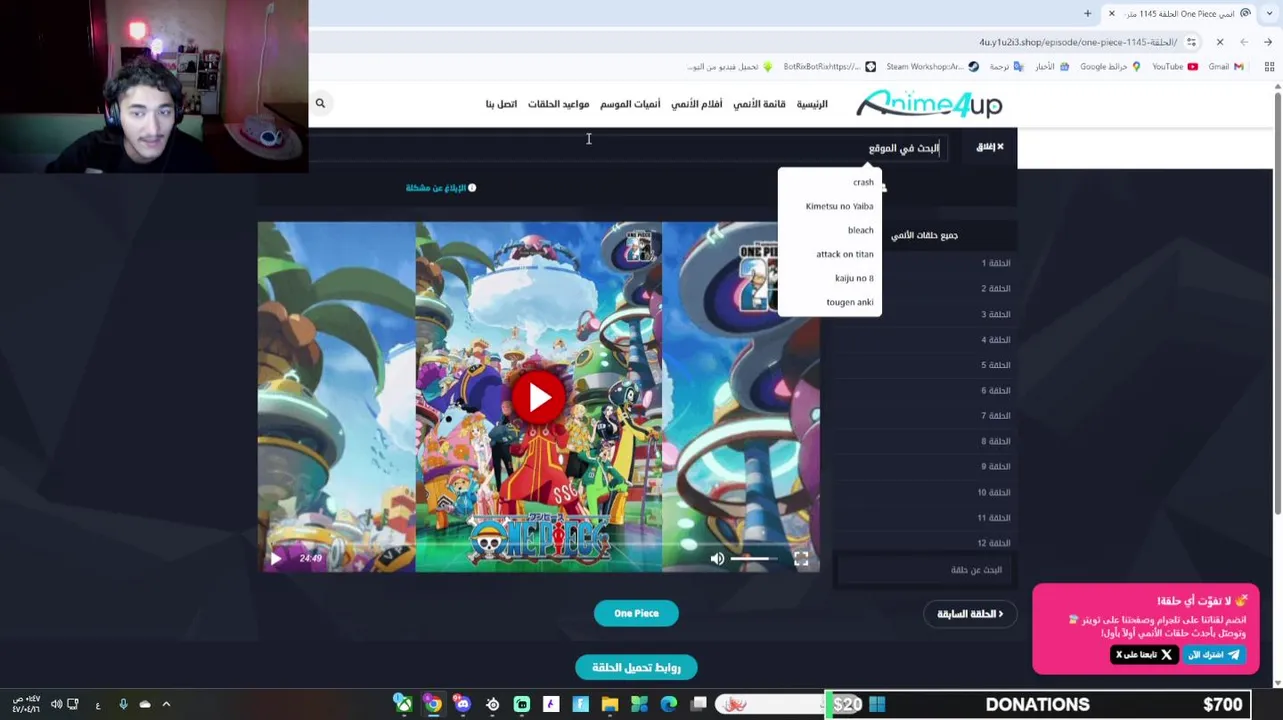This screenshot has height=720, width=1283.
Task: Open اتصل بنا menu item
Action: 501,104
